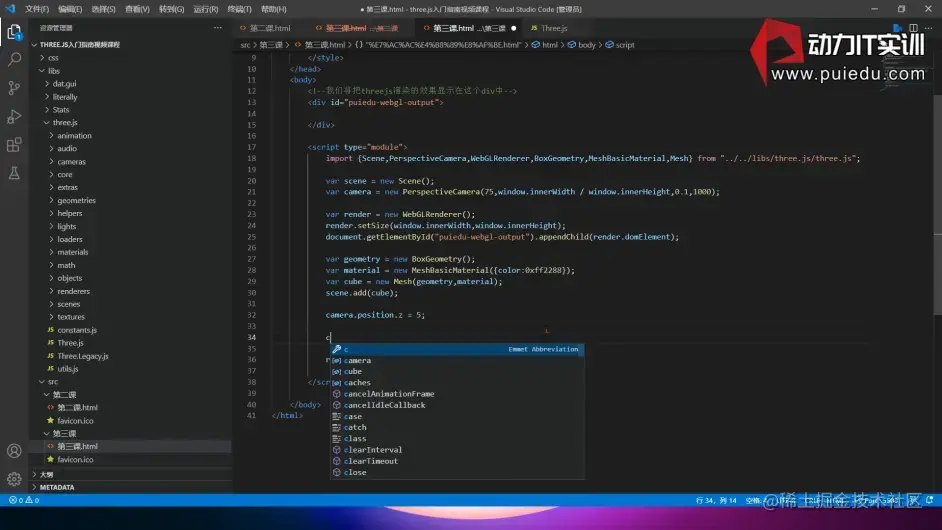Open the Testing flask icon
942x530 pixels.
tap(14, 174)
